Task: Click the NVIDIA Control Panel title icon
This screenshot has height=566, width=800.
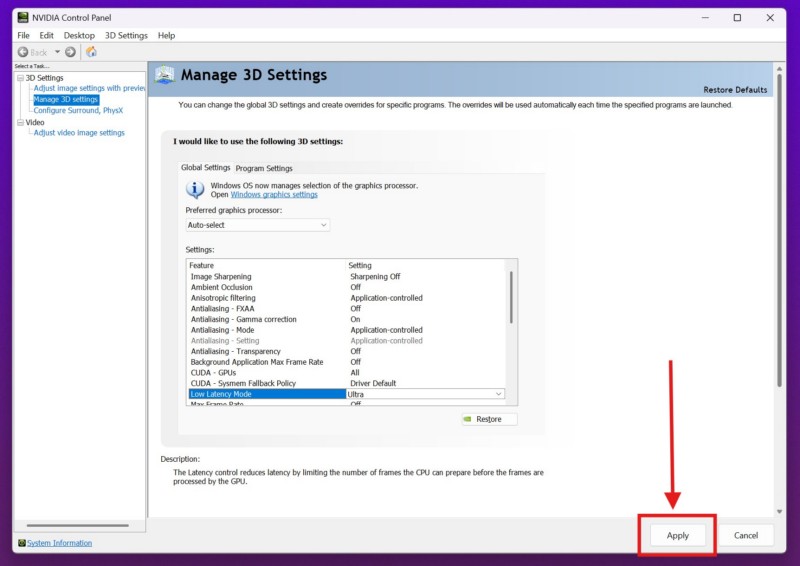Action: [23, 17]
